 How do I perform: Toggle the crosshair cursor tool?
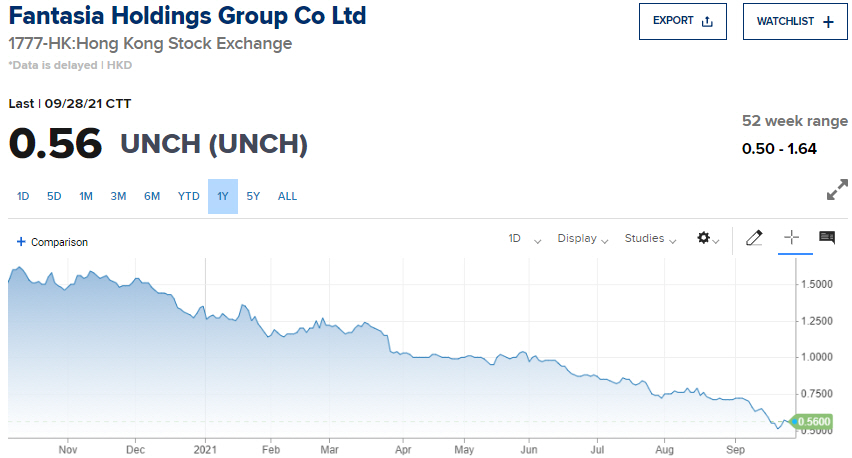coord(791,238)
